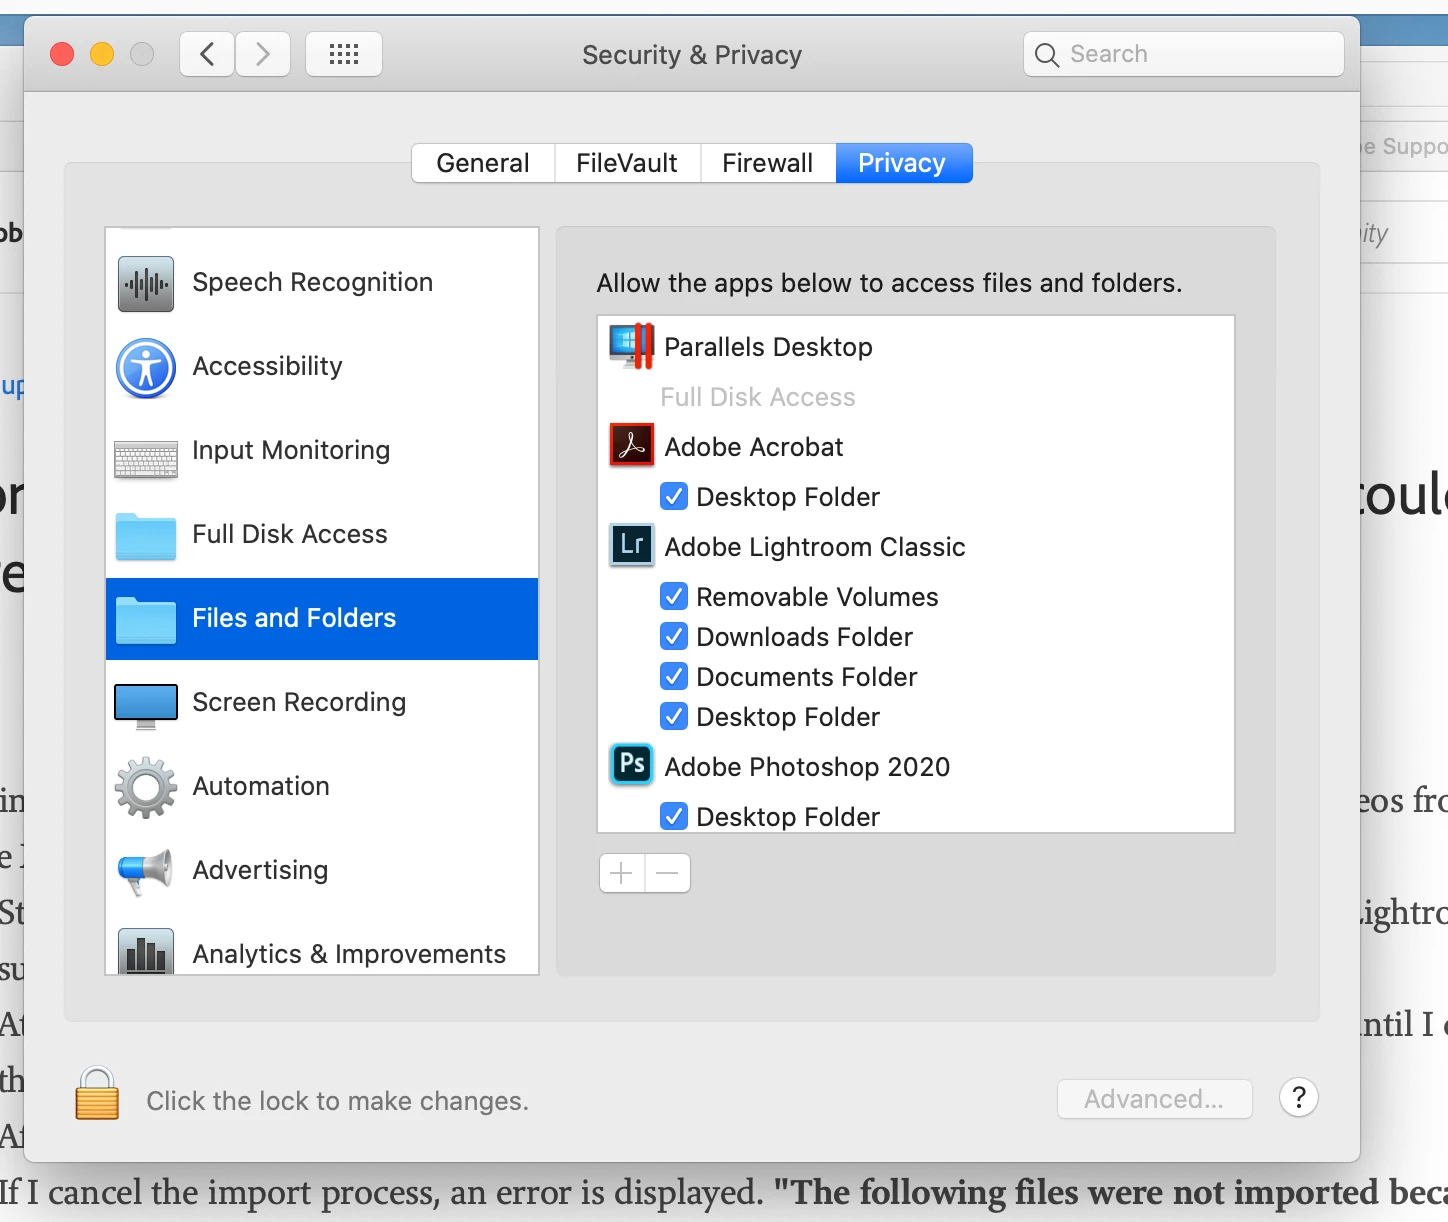Screen dimensions: 1448x1222
Task: Select Advertising category label
Action: coord(260,870)
